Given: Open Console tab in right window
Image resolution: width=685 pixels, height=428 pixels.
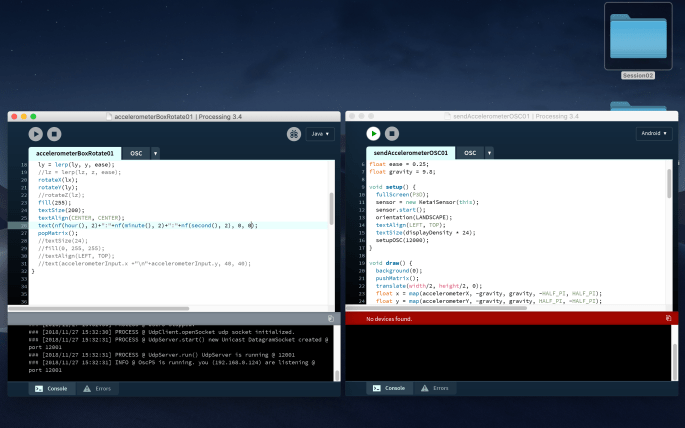Looking at the screenshot, I should 389,388.
